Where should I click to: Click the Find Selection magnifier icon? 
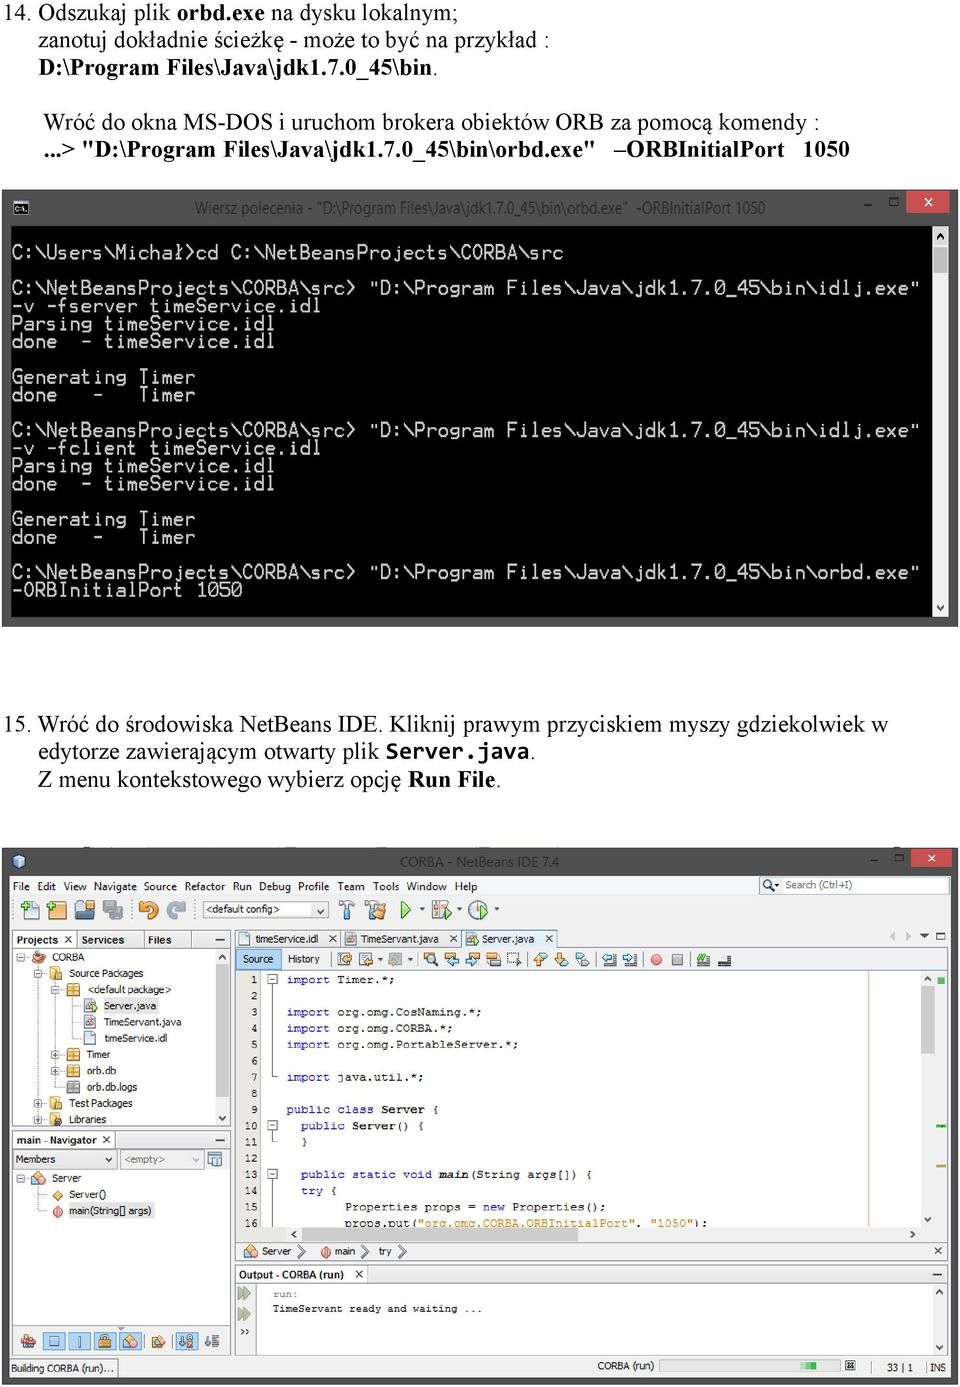(431, 959)
